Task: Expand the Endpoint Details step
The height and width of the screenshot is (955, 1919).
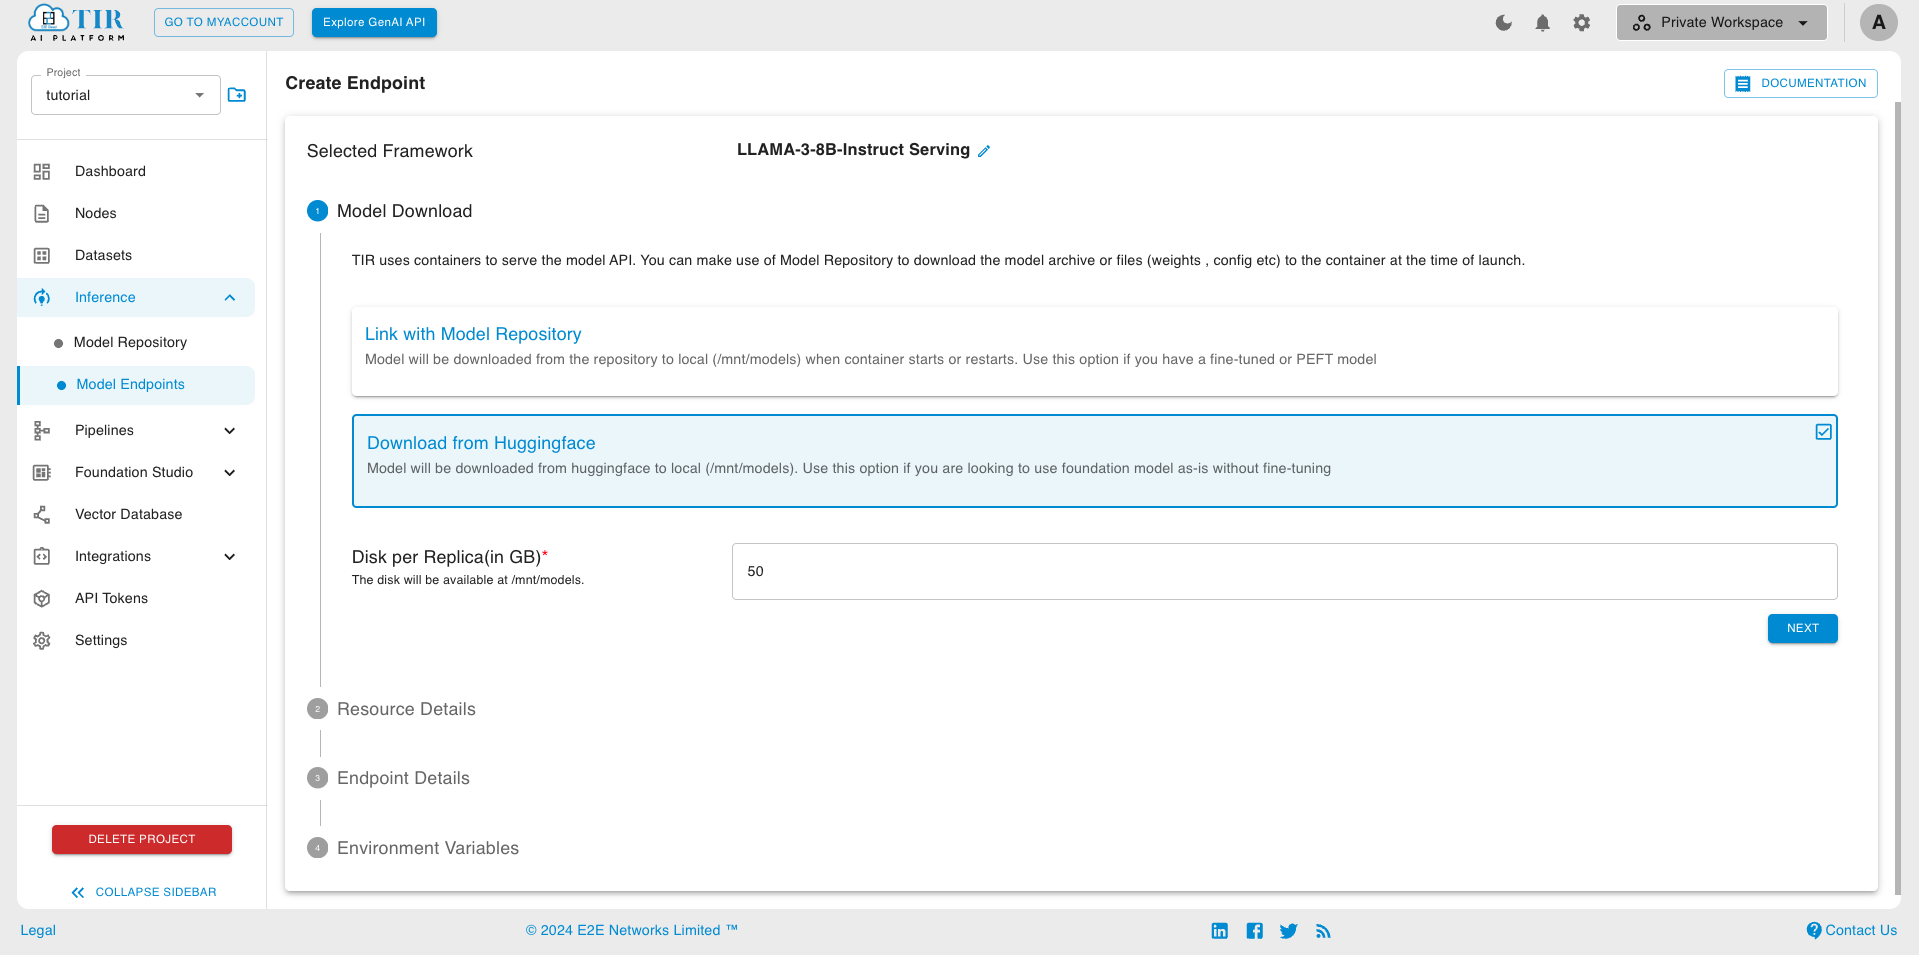Action: [x=403, y=778]
